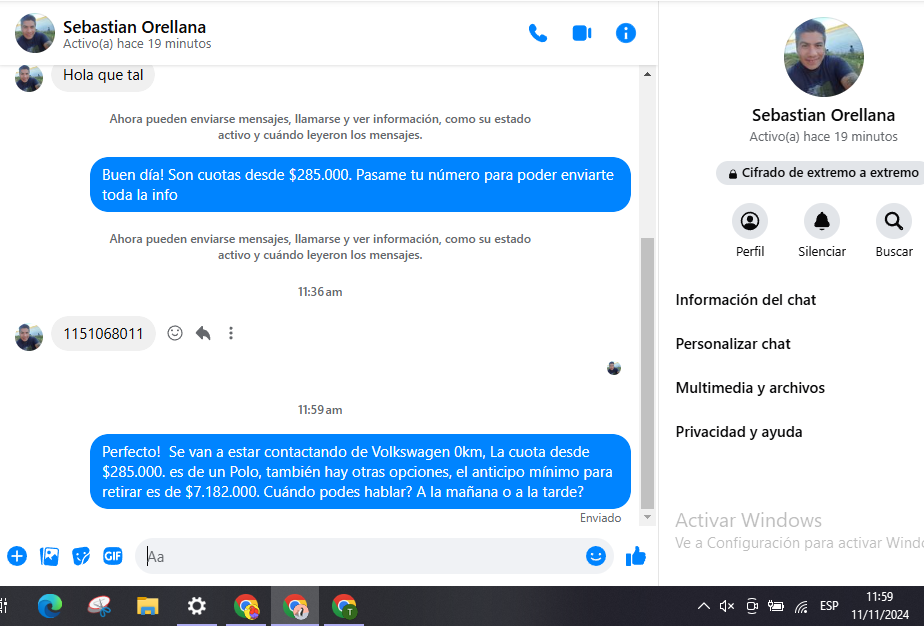924x626 pixels.
Task: Reply to the 1151068011 message
Action: pyautogui.click(x=203, y=333)
